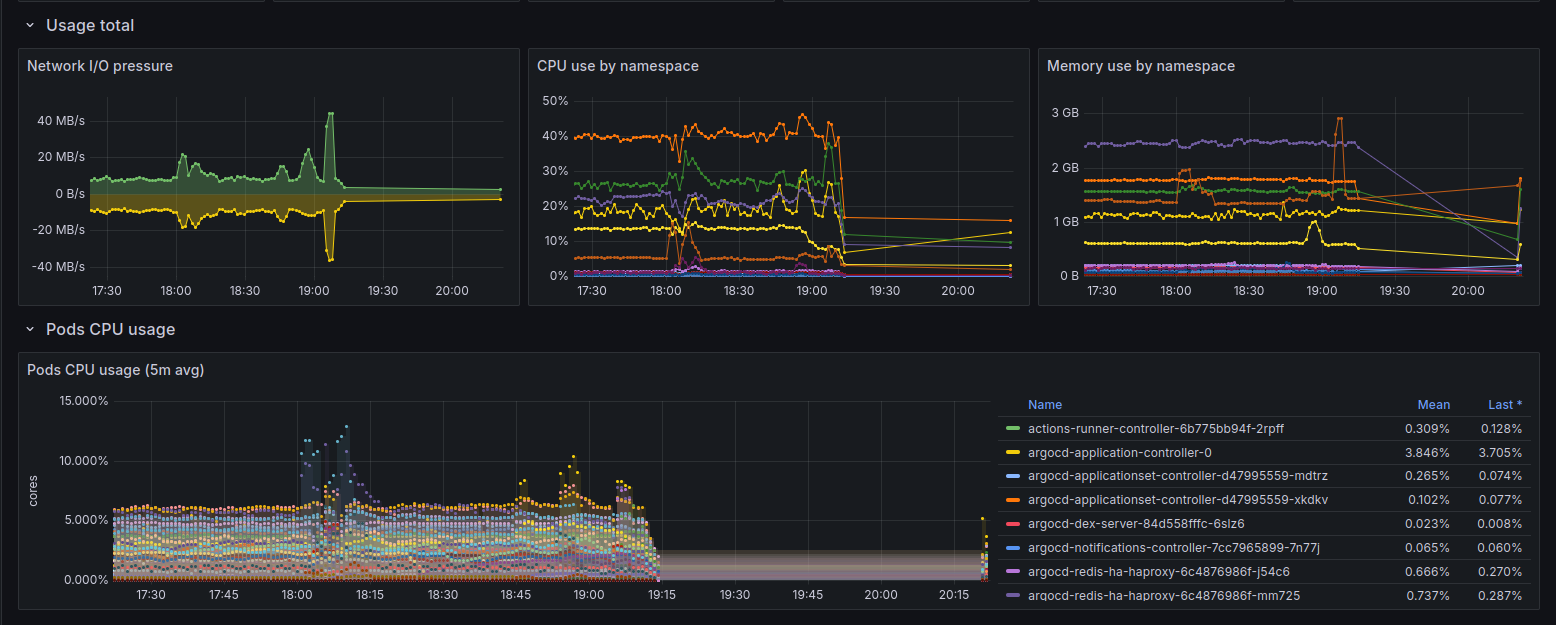Click the red swatch beside argocd-dex-server
The image size is (1556, 625).
tap(1013, 524)
